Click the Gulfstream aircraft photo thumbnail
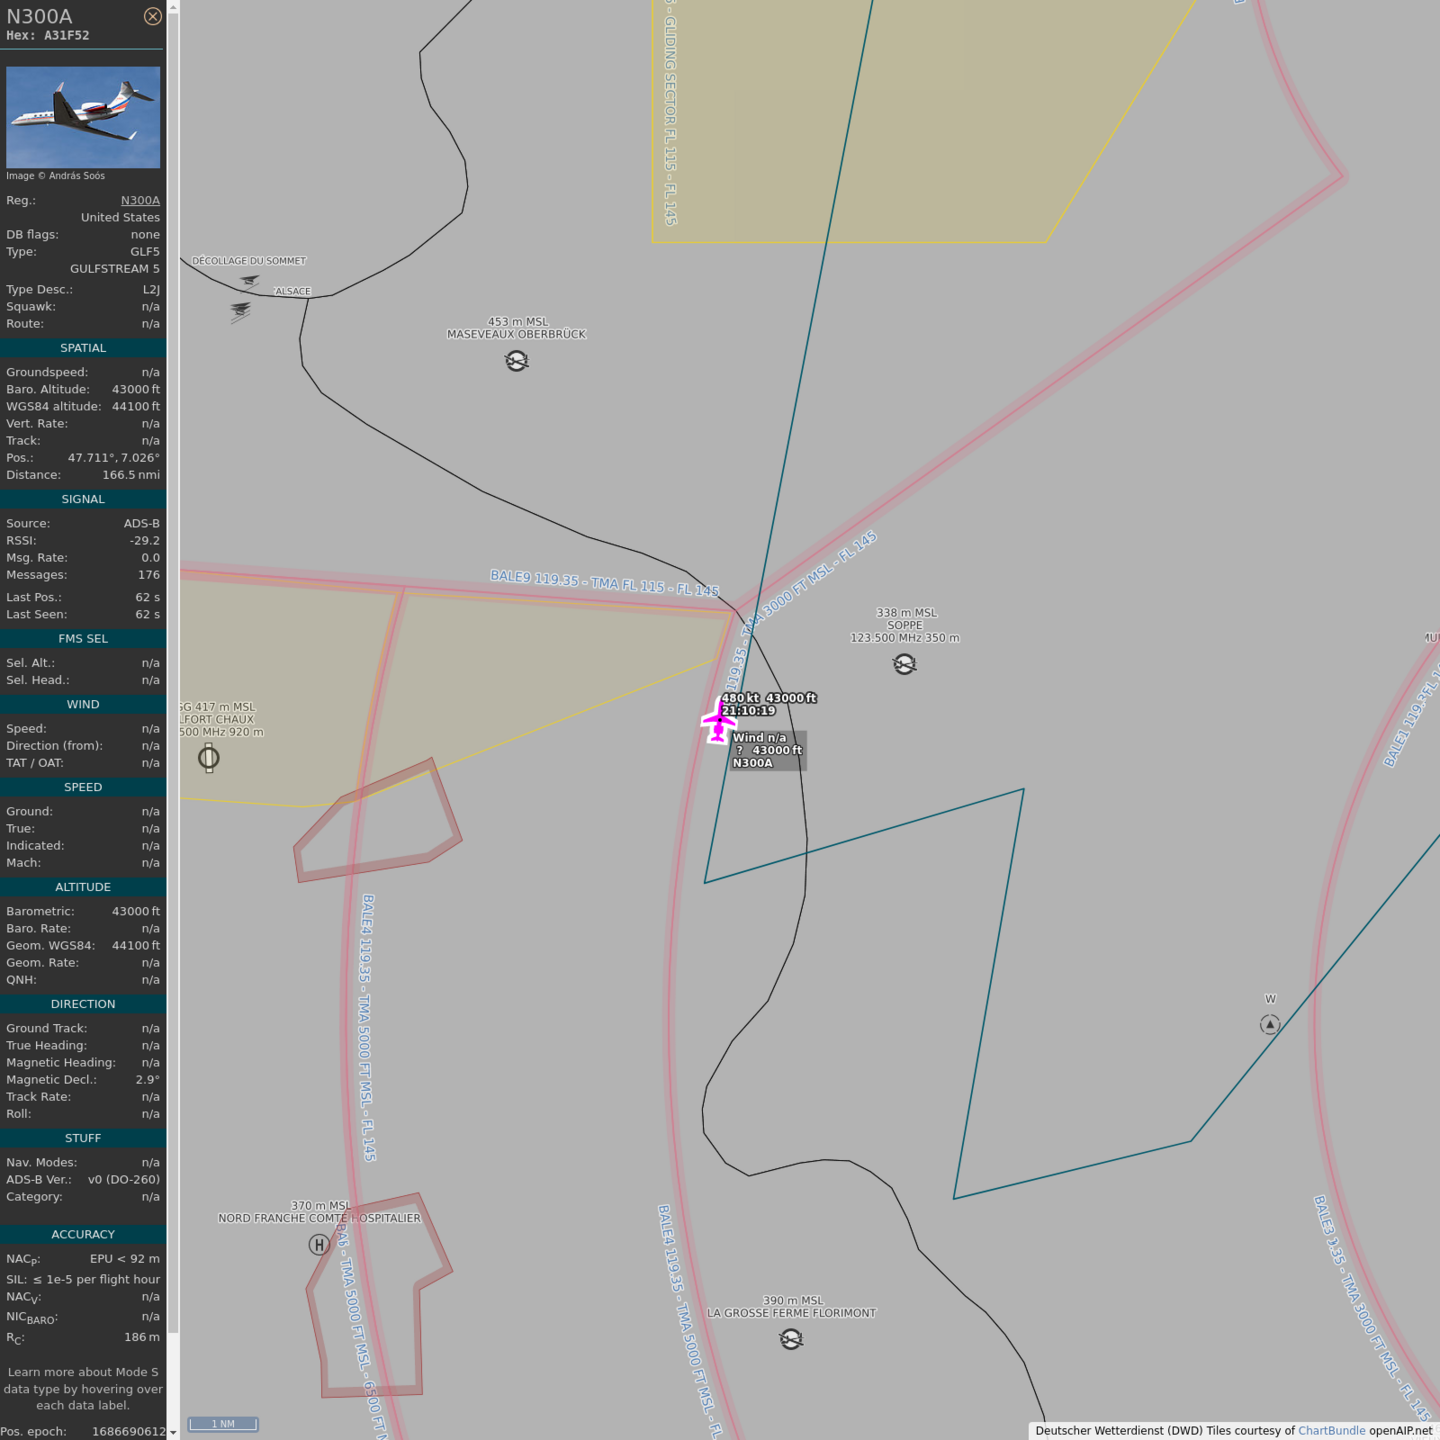Screen dimensions: 1440x1440 pos(83,117)
